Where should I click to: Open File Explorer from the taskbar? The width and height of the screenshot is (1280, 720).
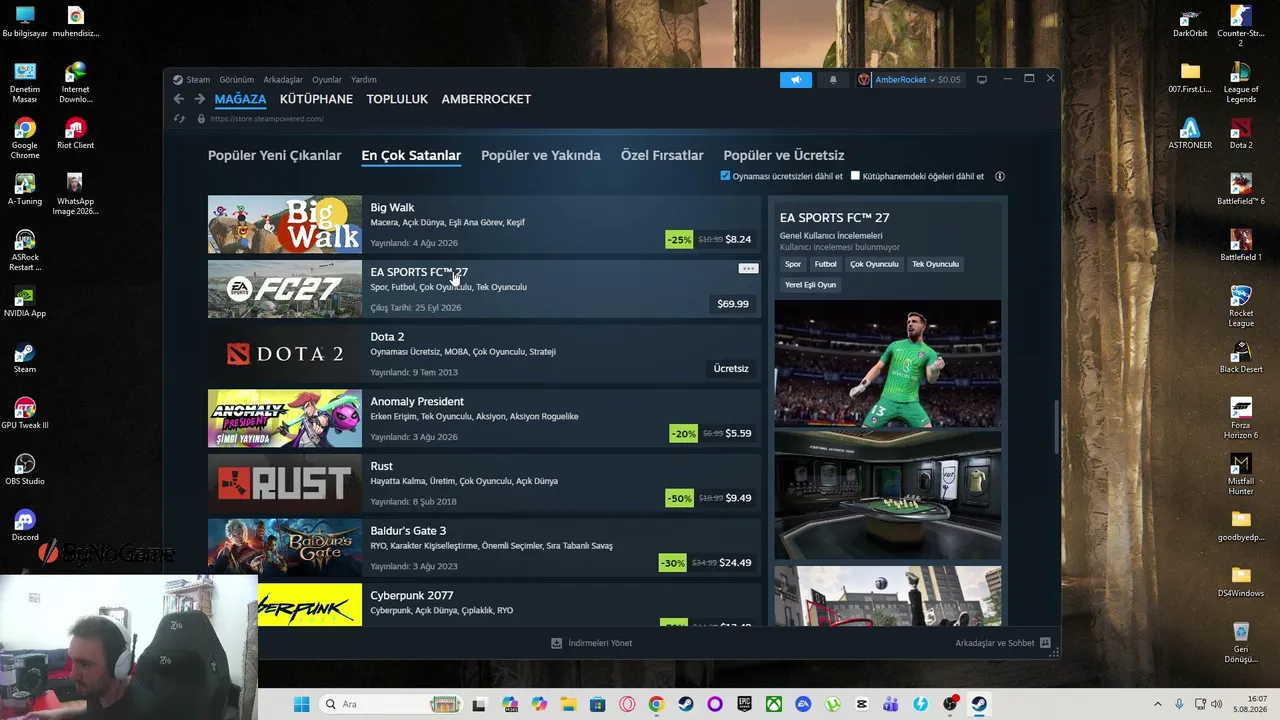coord(568,705)
